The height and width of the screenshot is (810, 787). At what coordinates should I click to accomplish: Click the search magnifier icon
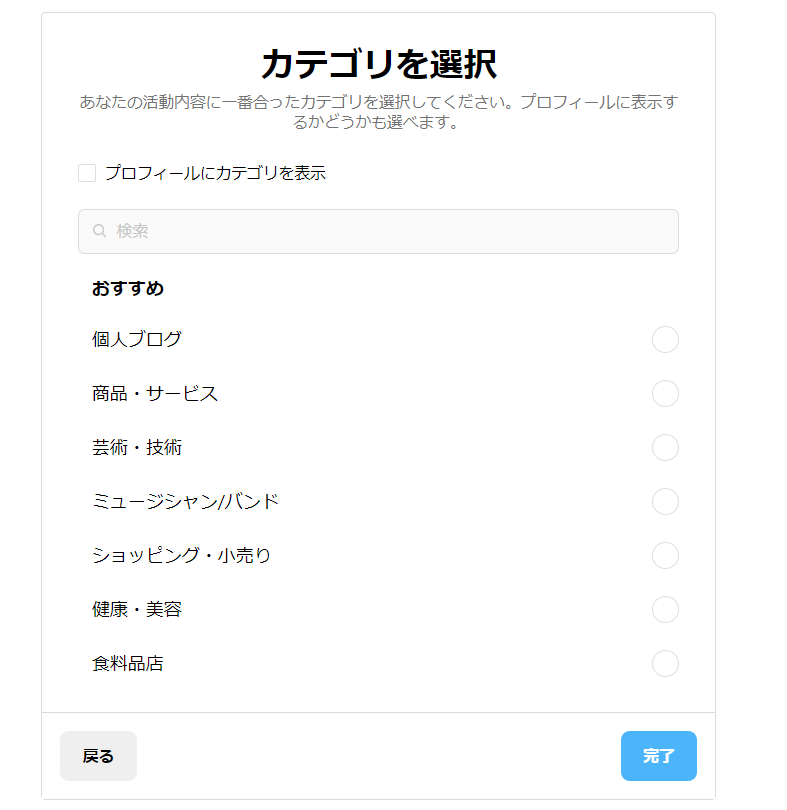coord(100,231)
